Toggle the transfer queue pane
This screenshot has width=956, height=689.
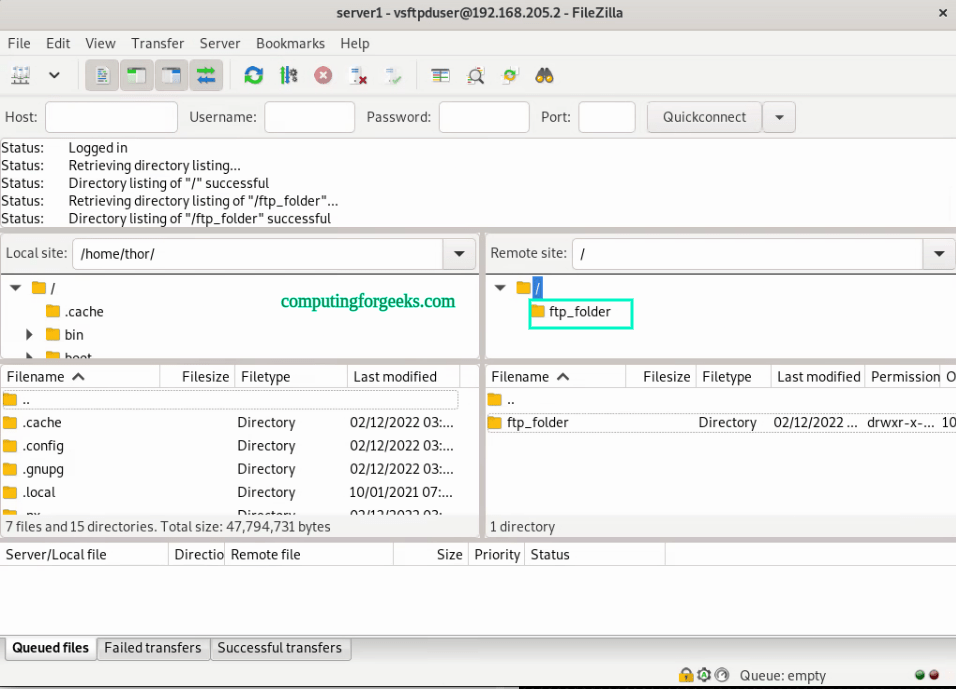pos(206,75)
